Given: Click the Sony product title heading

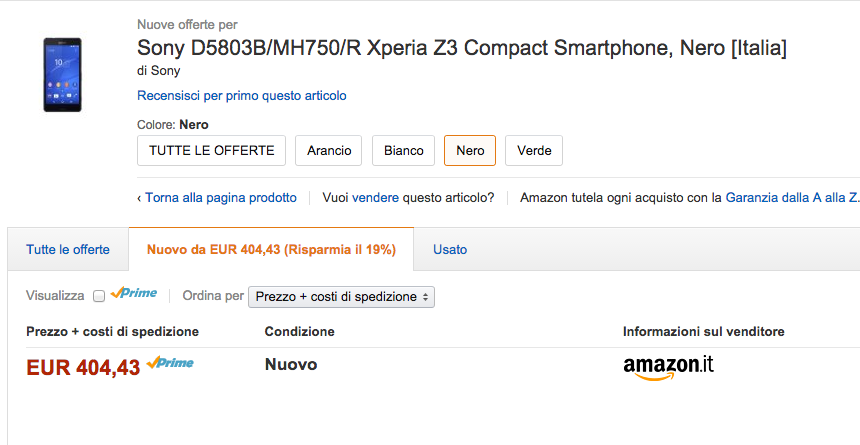Looking at the screenshot, I should click(x=461, y=48).
